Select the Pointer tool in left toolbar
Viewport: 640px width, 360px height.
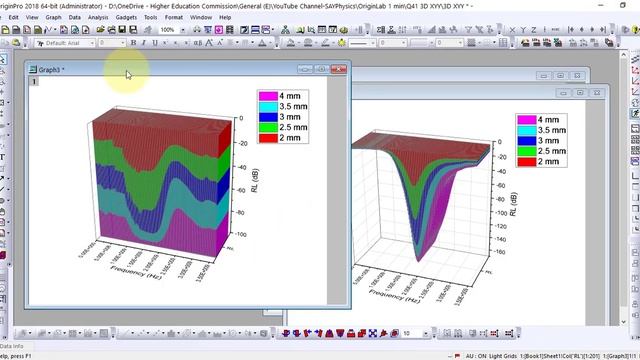pos(3,60)
